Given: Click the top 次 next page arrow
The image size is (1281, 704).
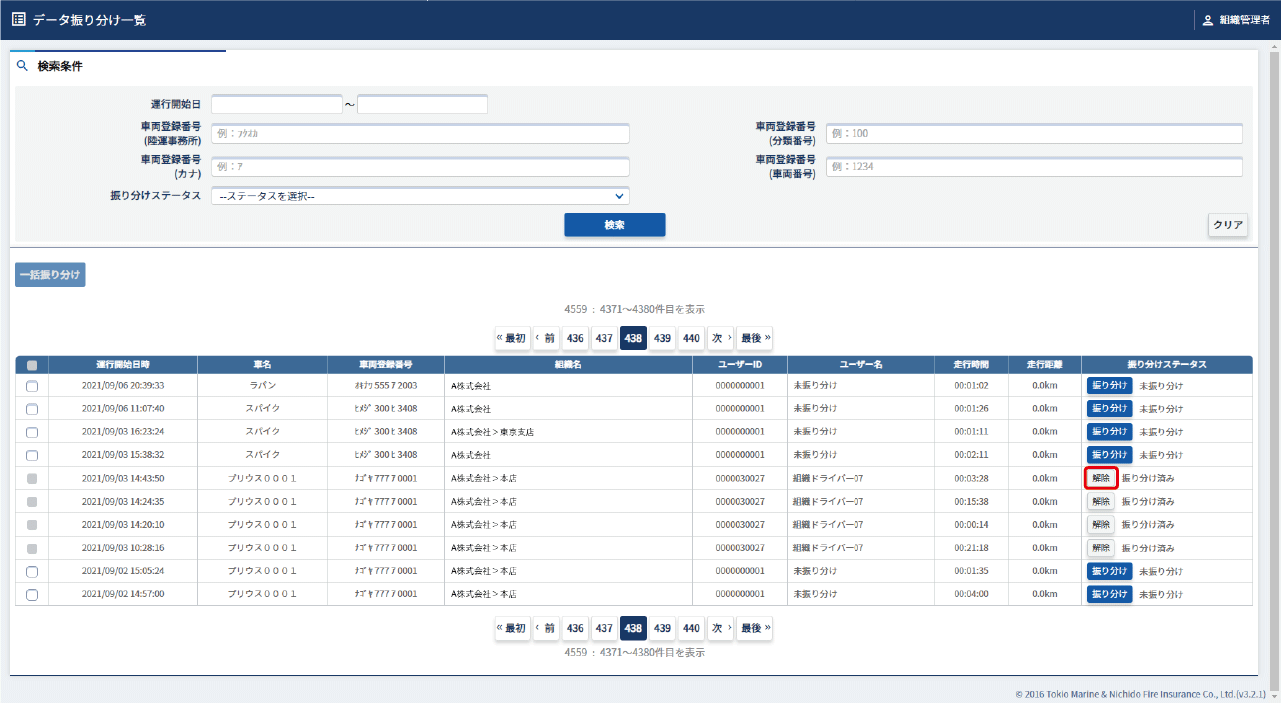Looking at the screenshot, I should point(720,338).
